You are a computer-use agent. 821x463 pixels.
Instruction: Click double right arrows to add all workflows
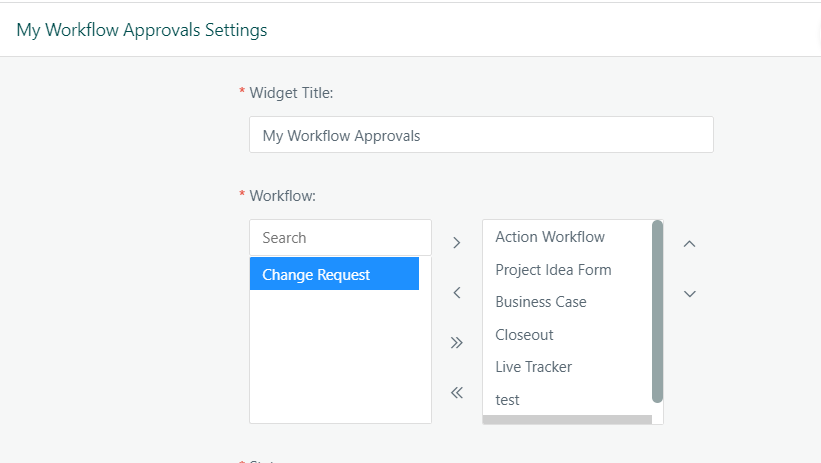[x=456, y=342]
